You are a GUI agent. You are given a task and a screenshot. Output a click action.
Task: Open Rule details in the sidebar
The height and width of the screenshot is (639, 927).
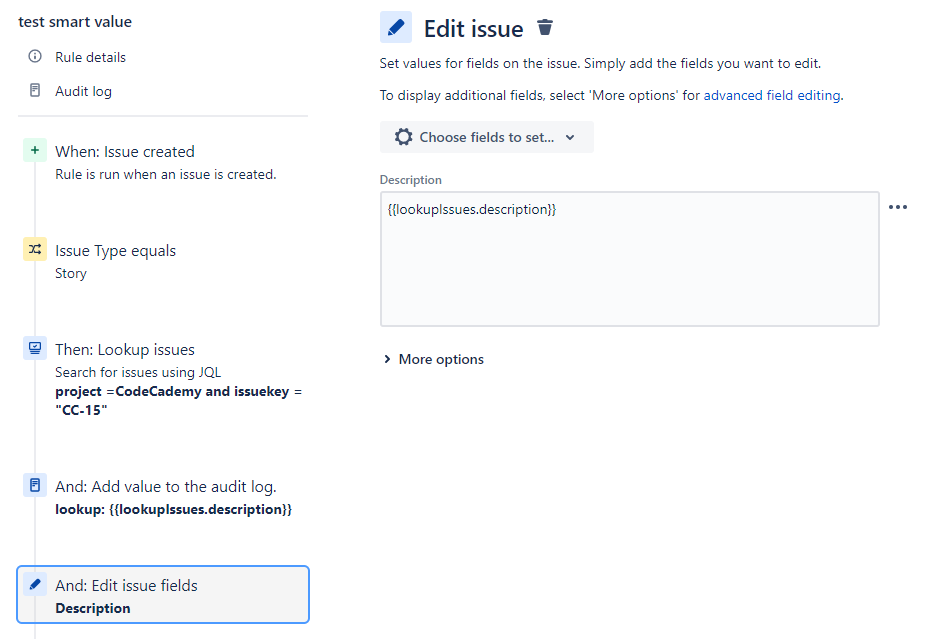pyautogui.click(x=90, y=57)
